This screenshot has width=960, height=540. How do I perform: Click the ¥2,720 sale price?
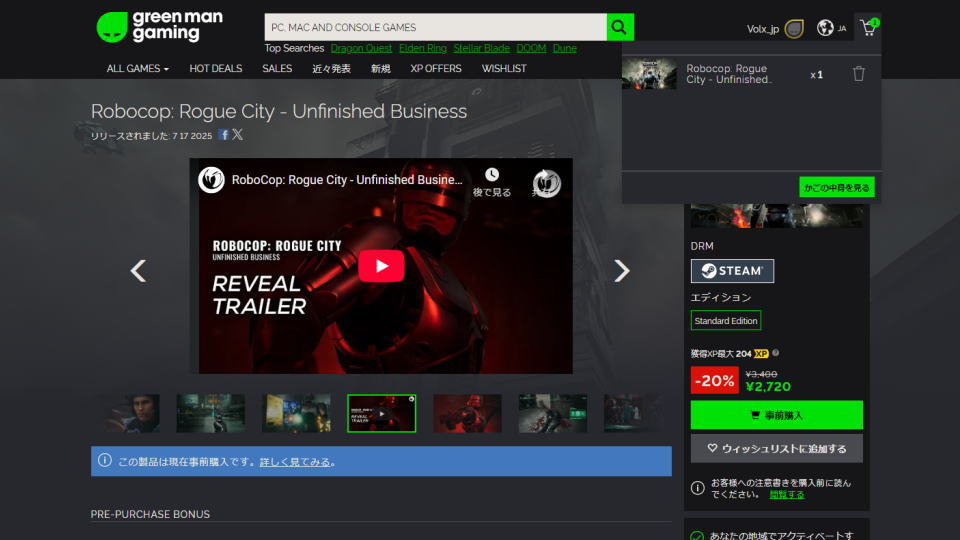click(x=768, y=386)
